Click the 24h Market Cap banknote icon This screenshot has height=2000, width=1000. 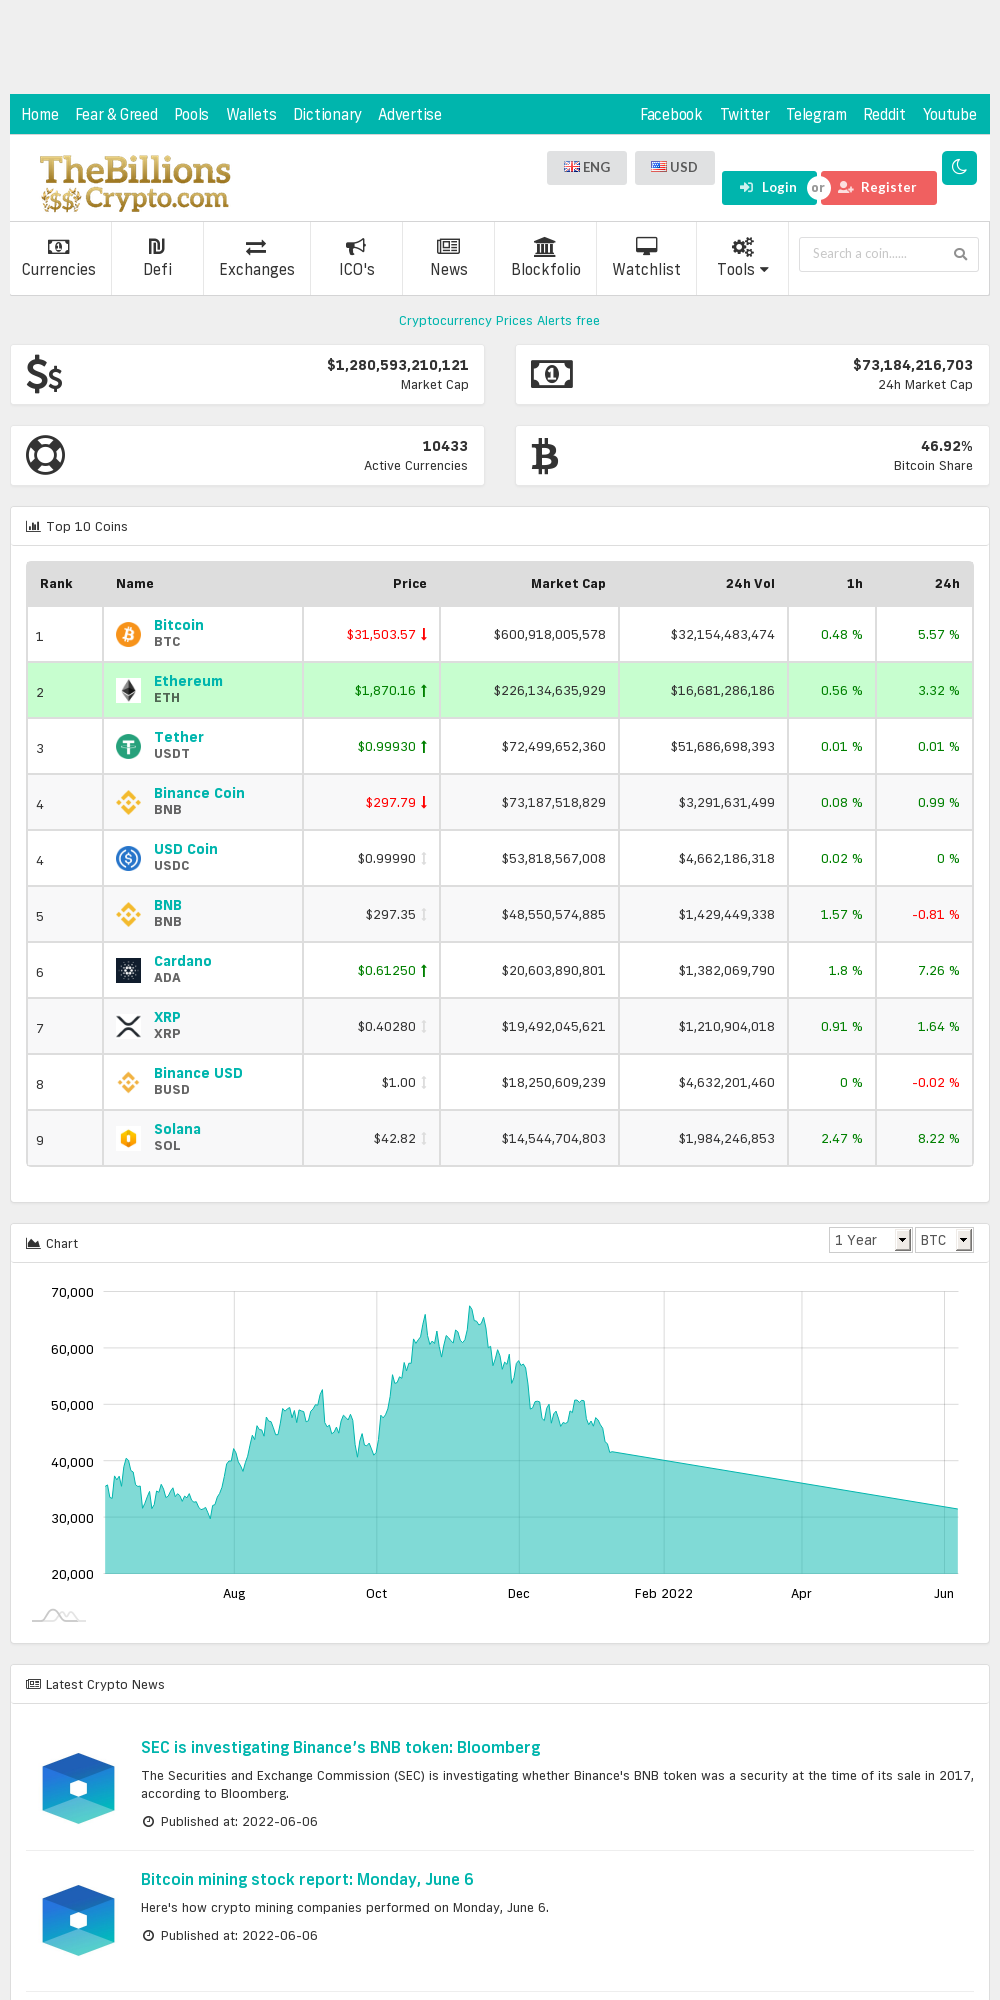click(551, 375)
